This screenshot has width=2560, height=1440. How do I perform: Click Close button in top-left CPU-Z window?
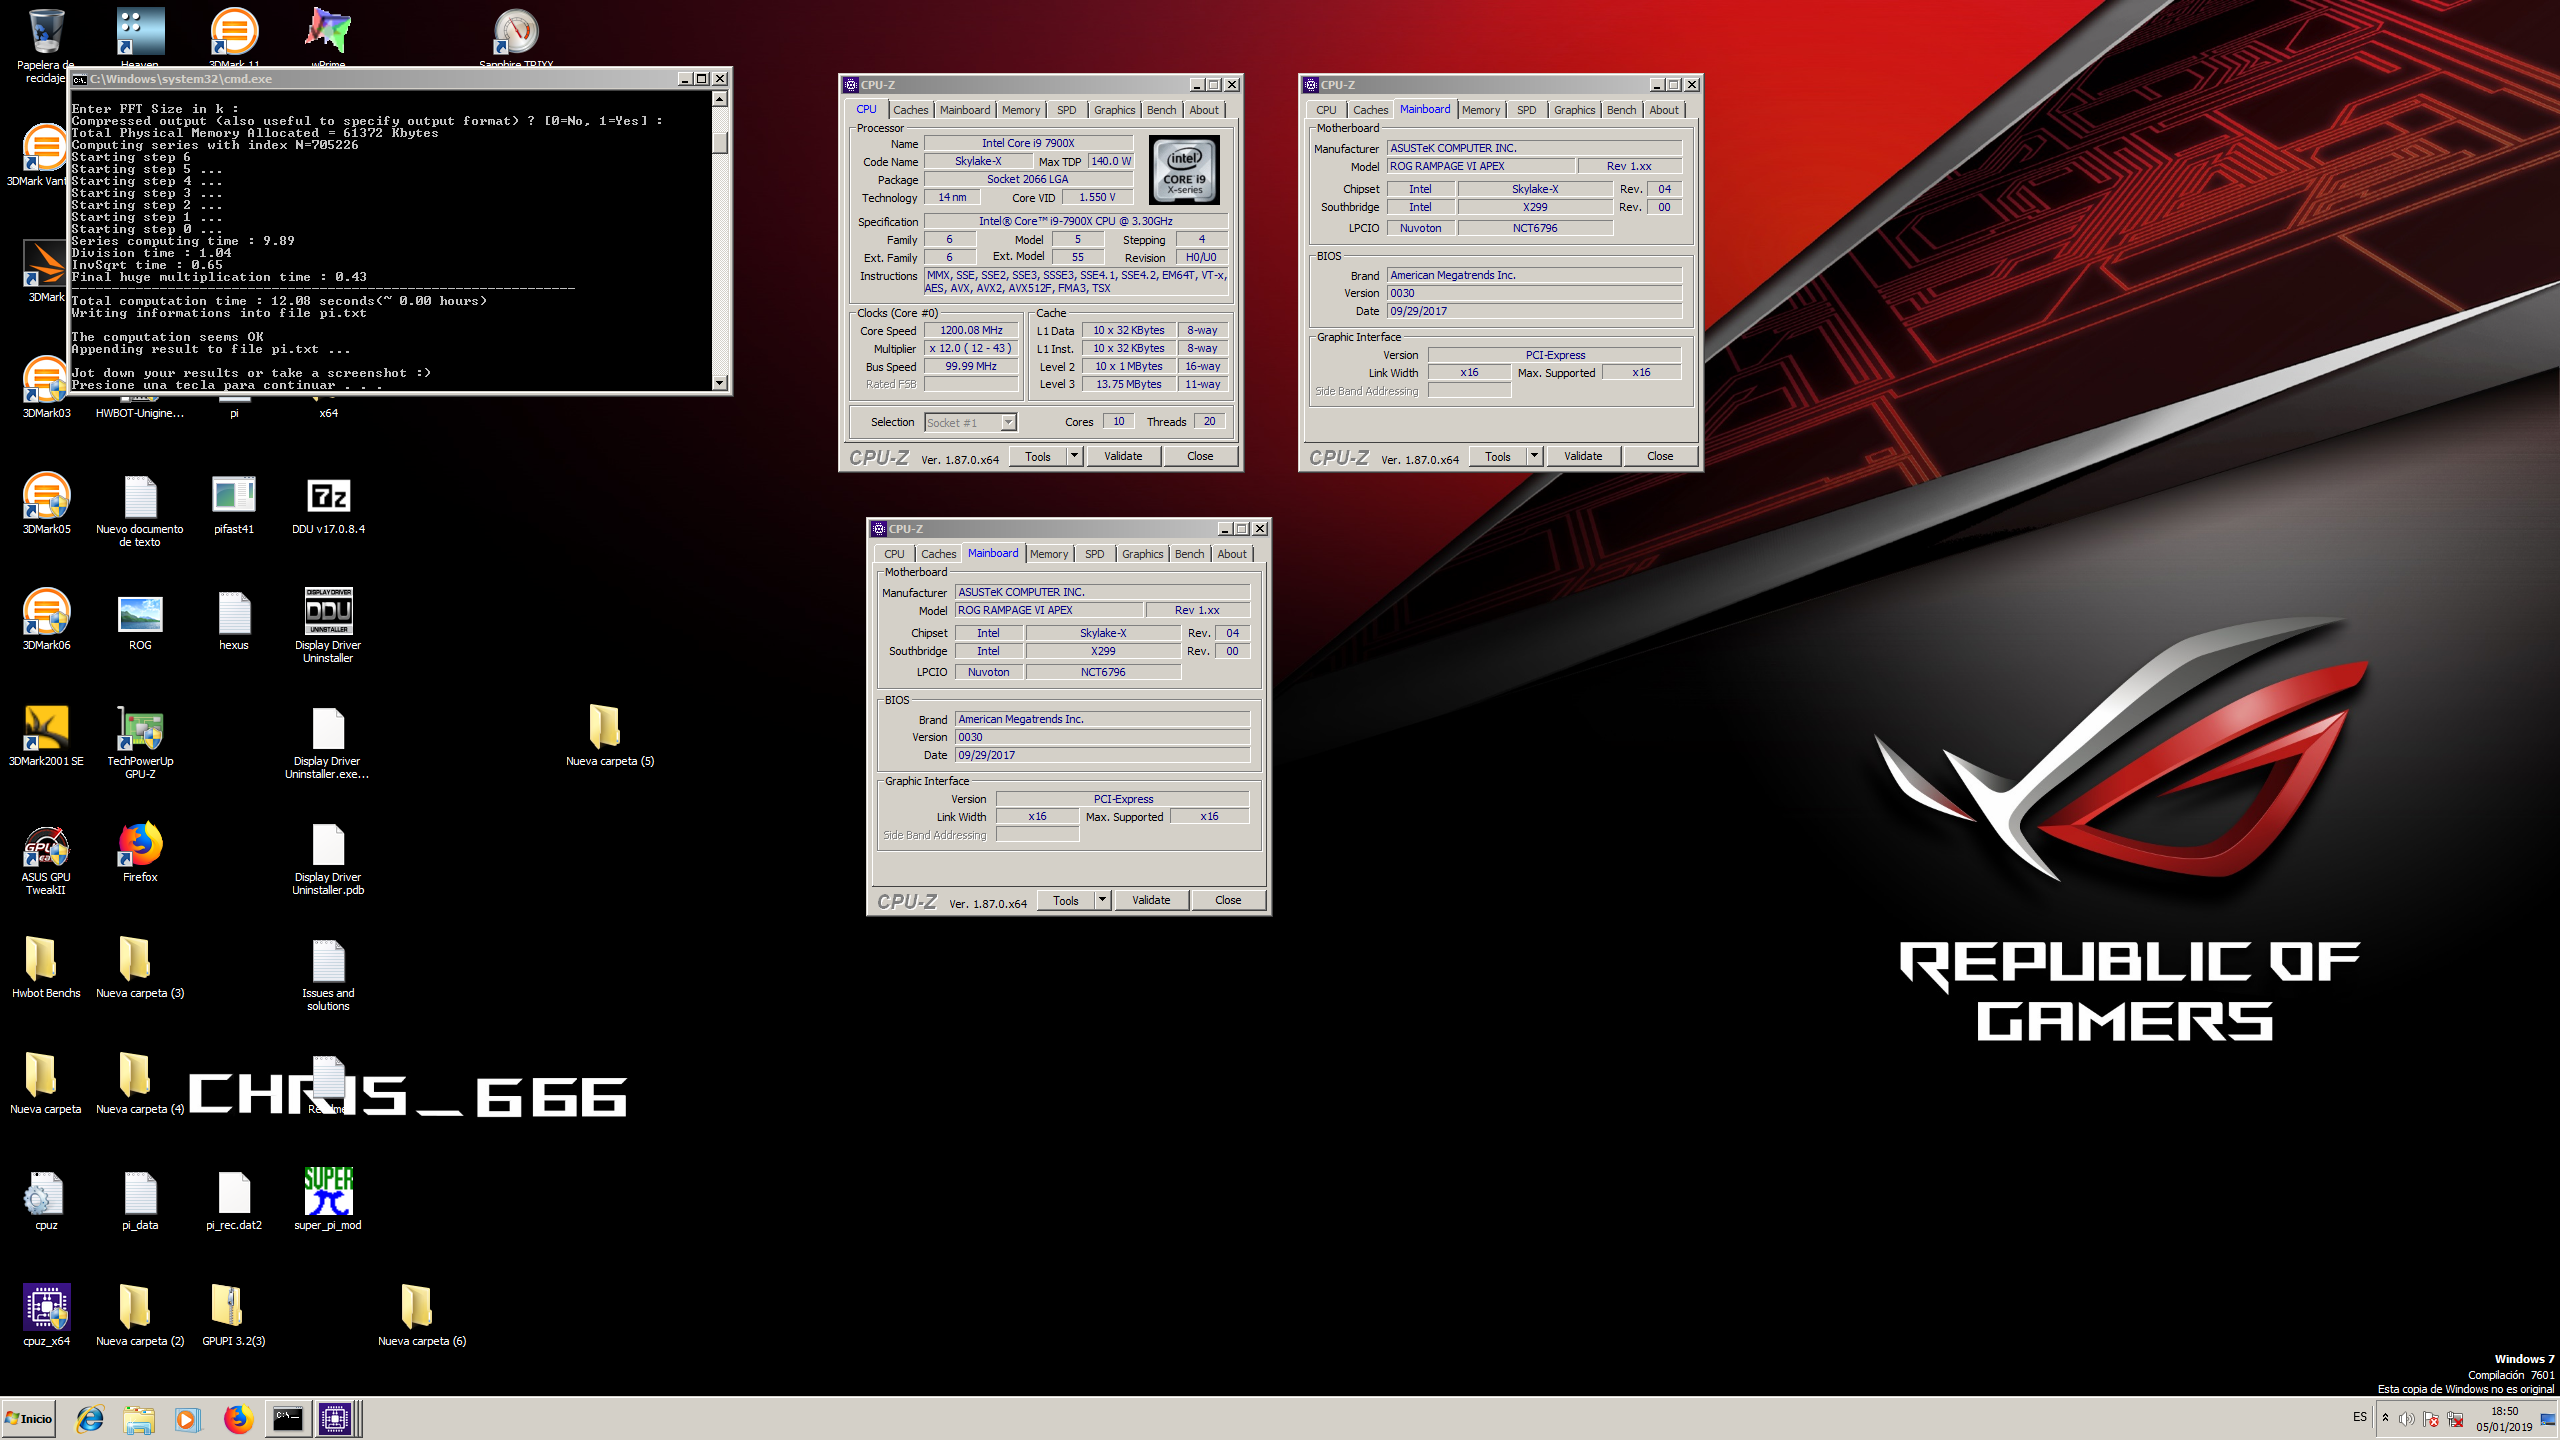click(1200, 456)
